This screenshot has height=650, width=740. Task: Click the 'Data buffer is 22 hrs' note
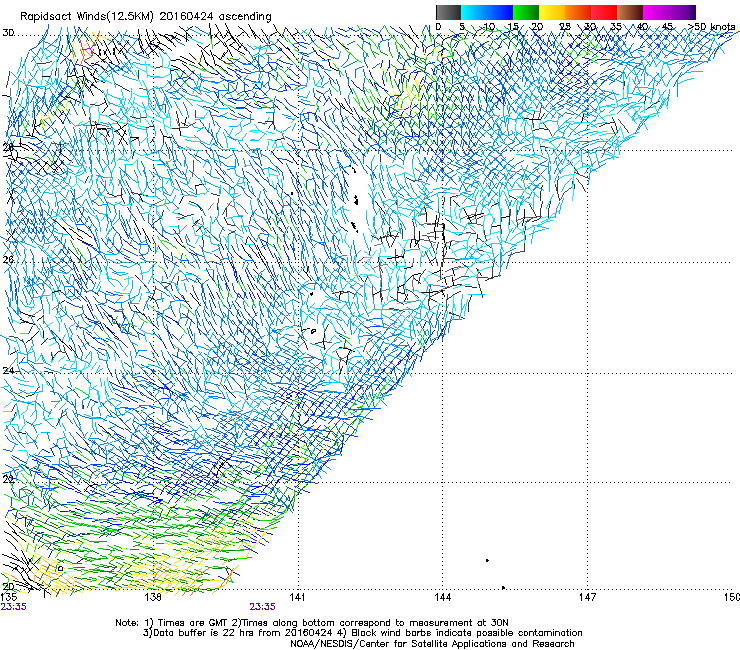(362, 633)
